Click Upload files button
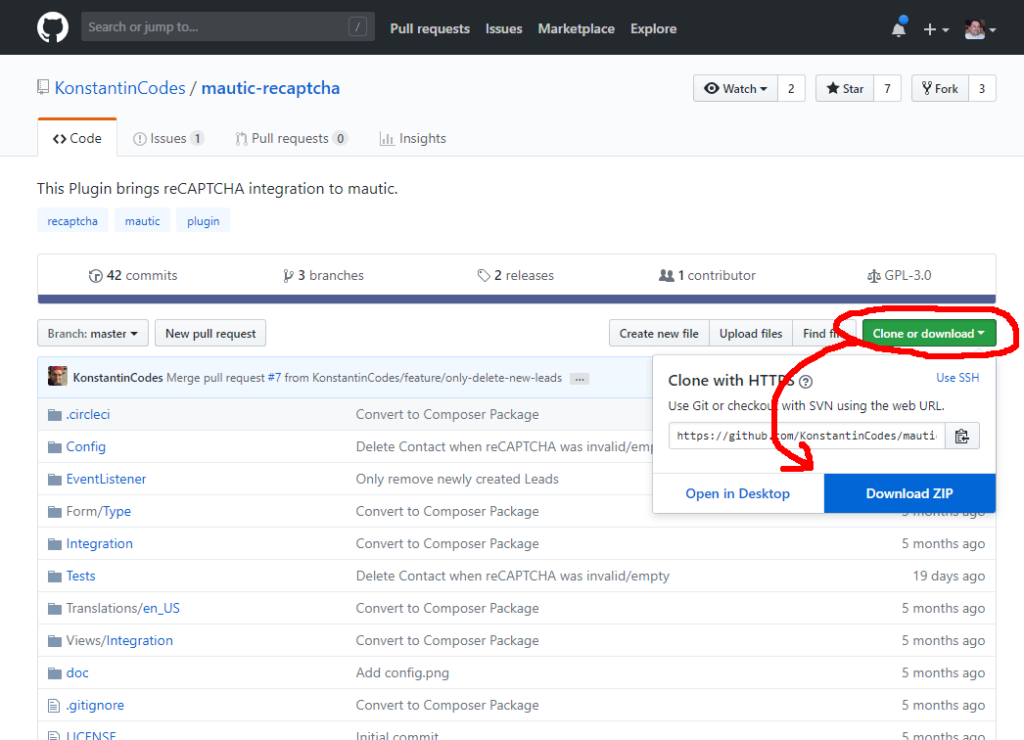1024x740 pixels. (750, 334)
